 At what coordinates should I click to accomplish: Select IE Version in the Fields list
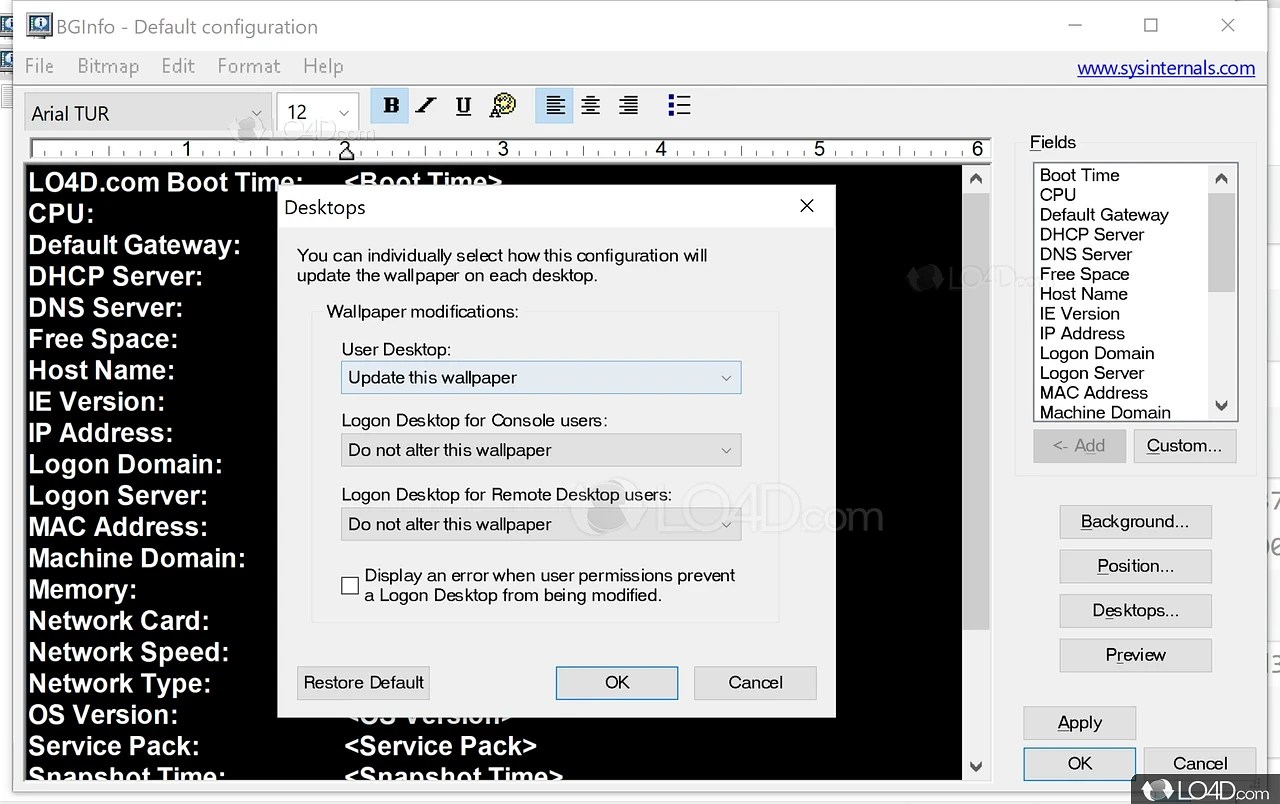point(1079,314)
